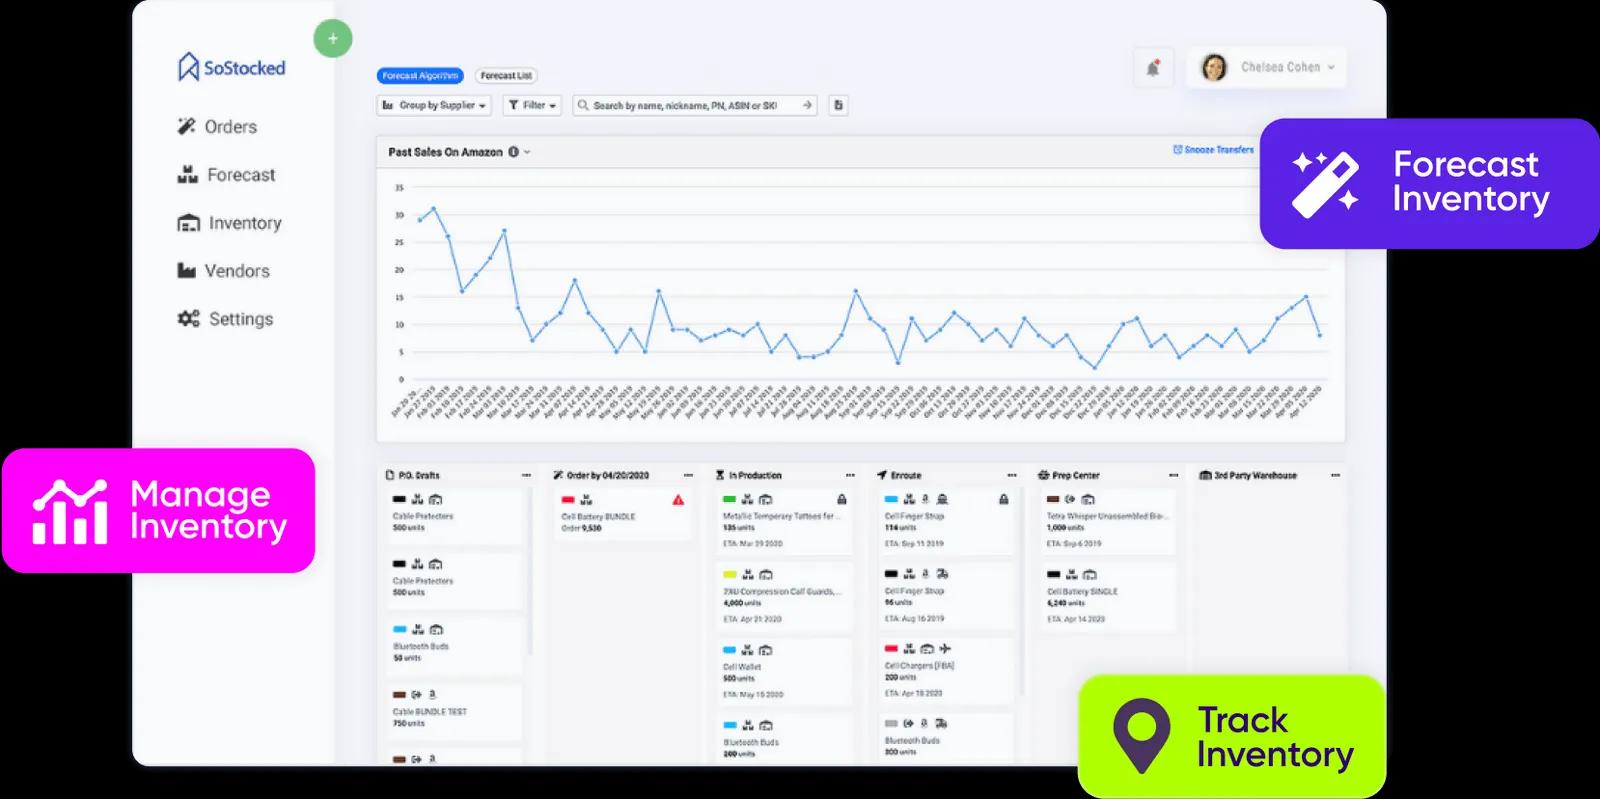Click the transfer arrow icon on Tetra Whisper card
The height and width of the screenshot is (799, 1600).
pyautogui.click(x=1070, y=499)
